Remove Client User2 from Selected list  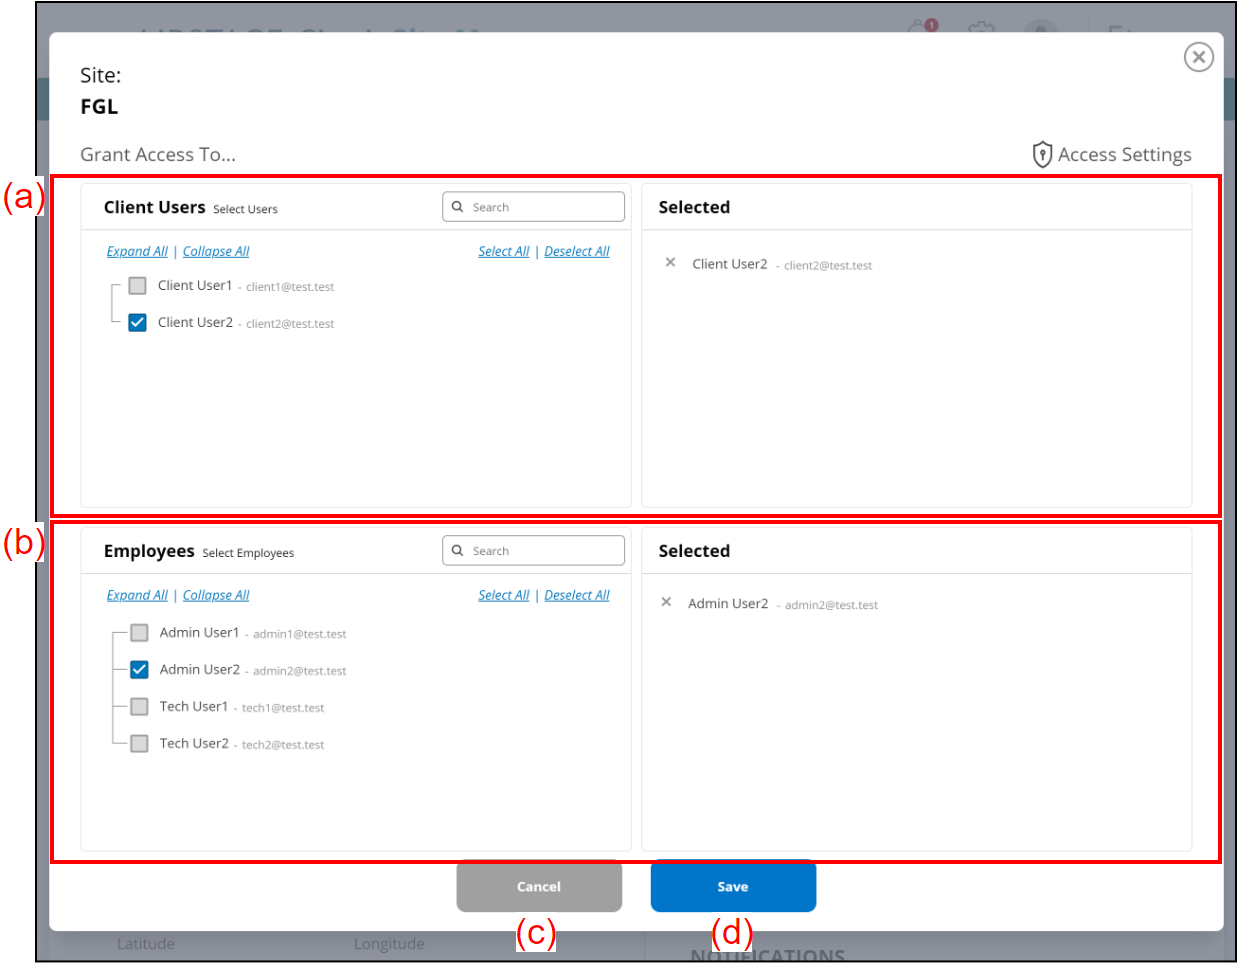click(670, 263)
